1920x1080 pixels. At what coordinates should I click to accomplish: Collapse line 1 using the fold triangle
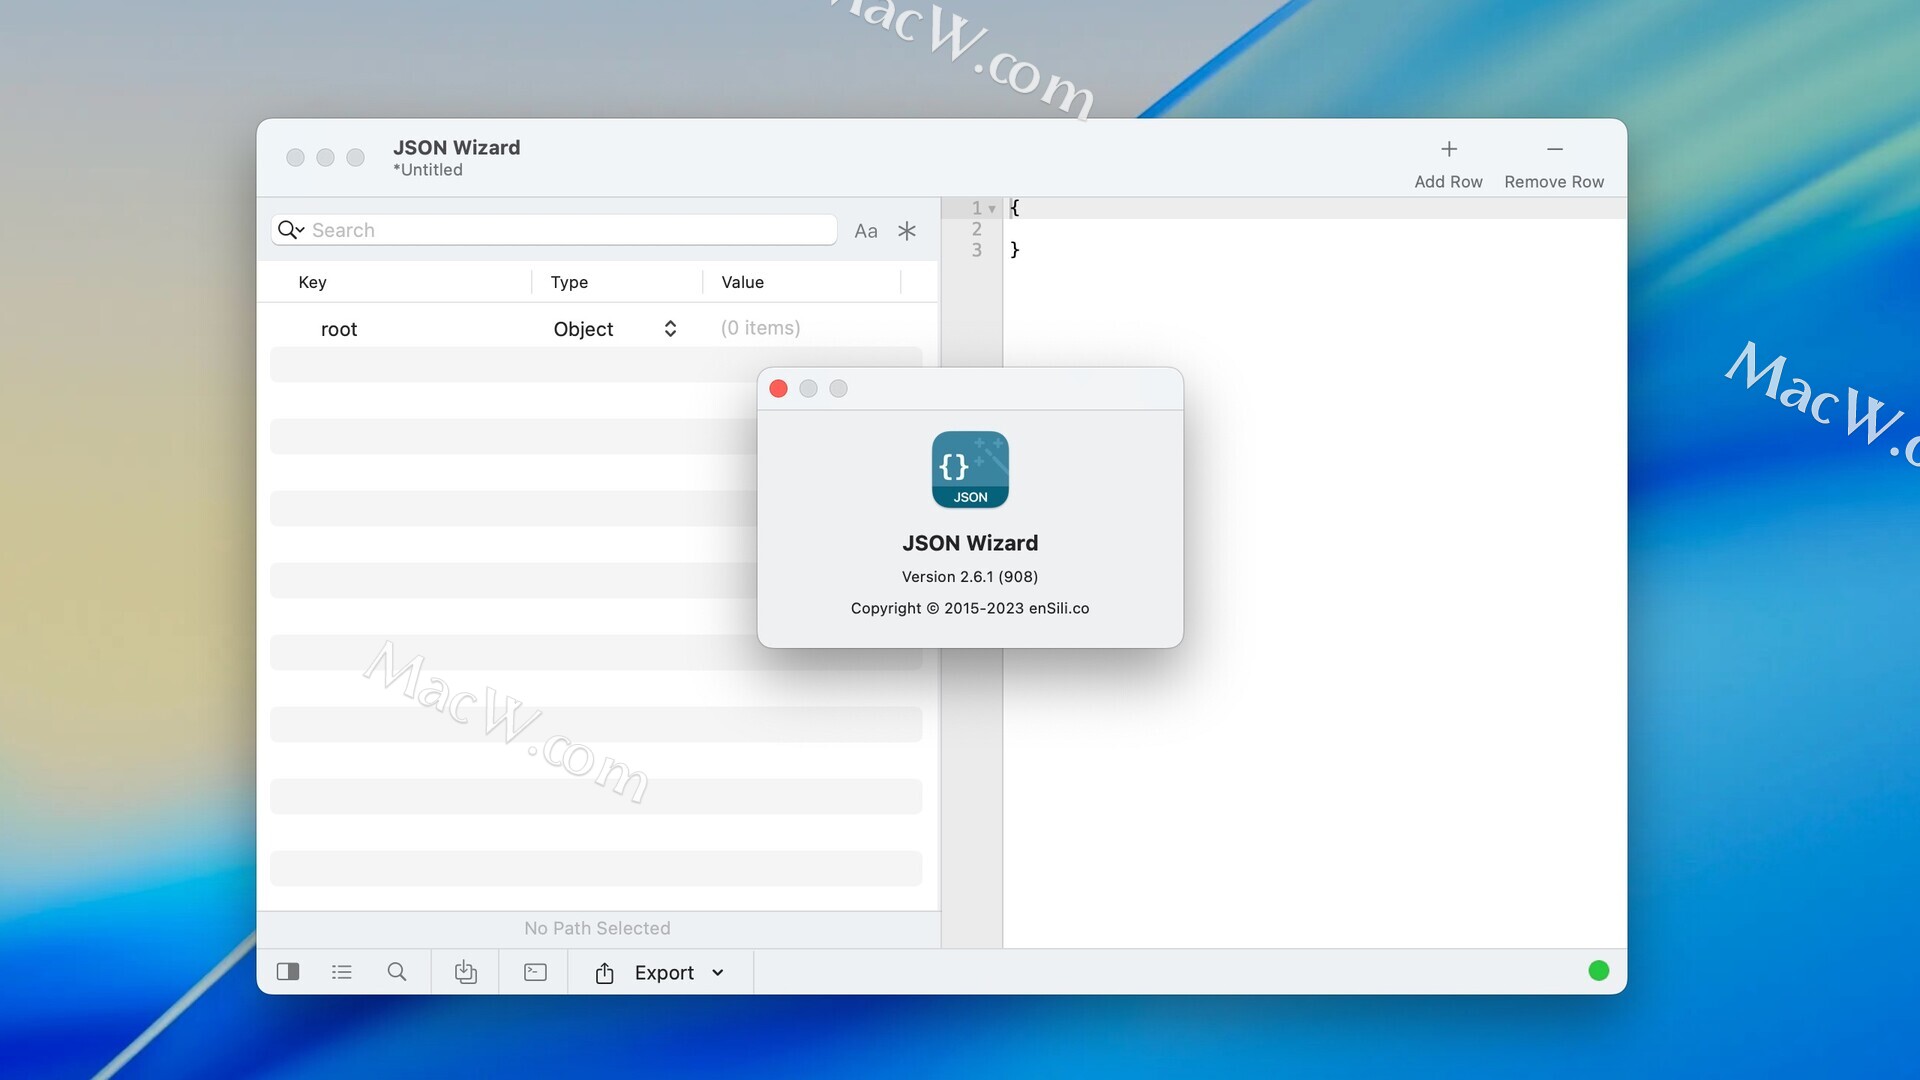(992, 209)
